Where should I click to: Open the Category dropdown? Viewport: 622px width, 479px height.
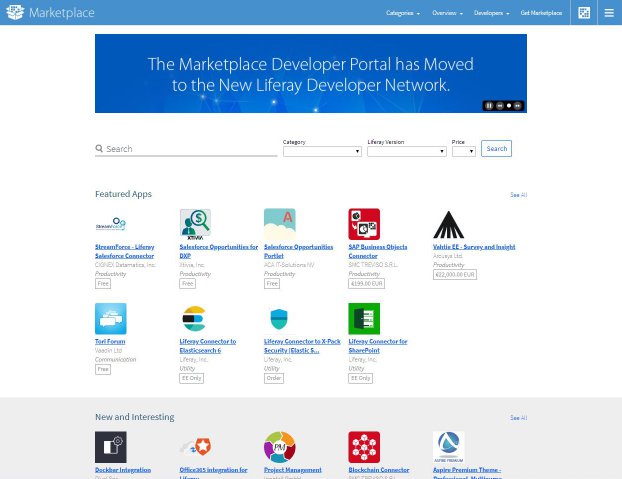[322, 151]
